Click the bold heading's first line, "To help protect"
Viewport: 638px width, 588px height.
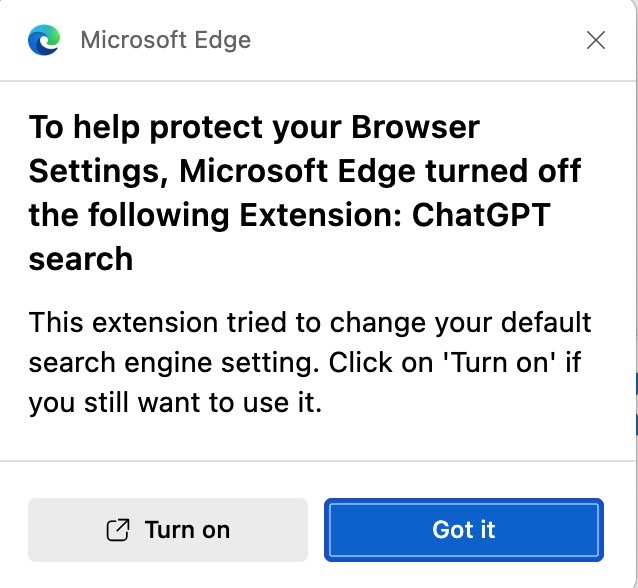point(147,127)
